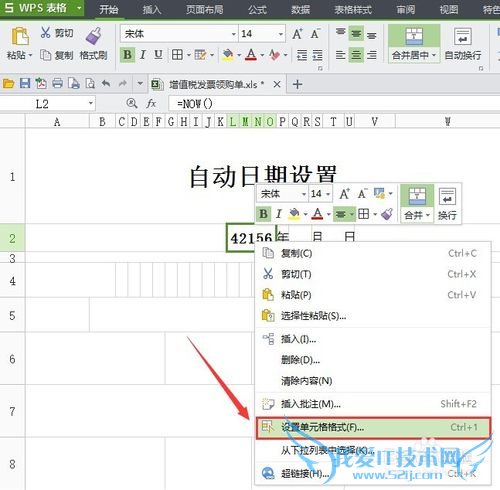This screenshot has height=490, width=500.
Task: Click the Copy icon in ribbon
Action: coord(45,55)
